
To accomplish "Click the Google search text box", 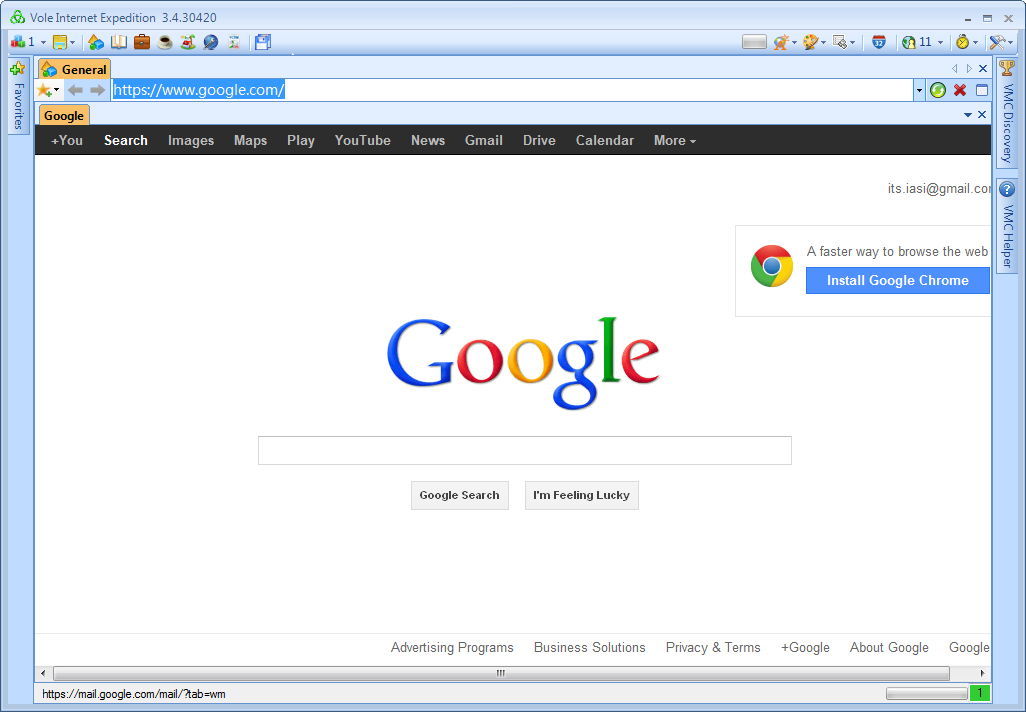I will (525, 450).
